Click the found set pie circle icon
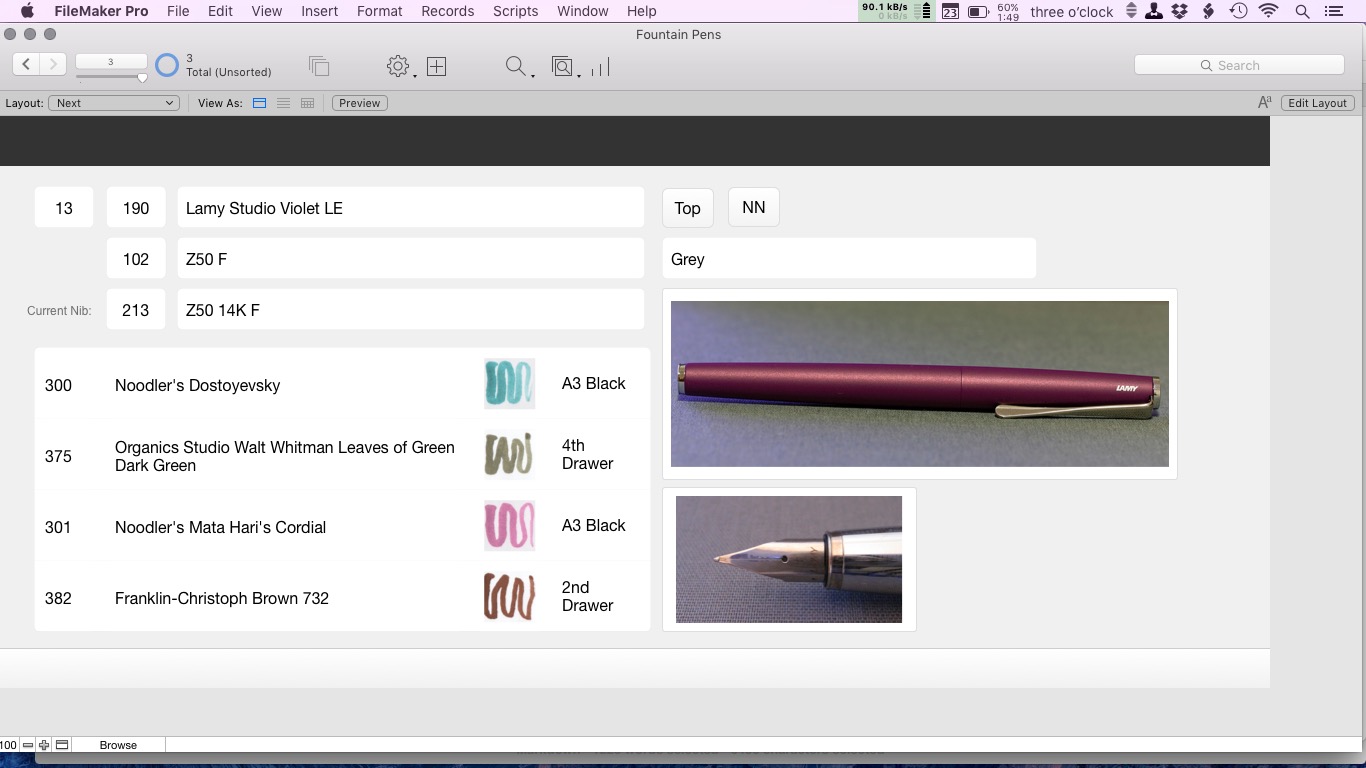The width and height of the screenshot is (1366, 768). tap(167, 65)
